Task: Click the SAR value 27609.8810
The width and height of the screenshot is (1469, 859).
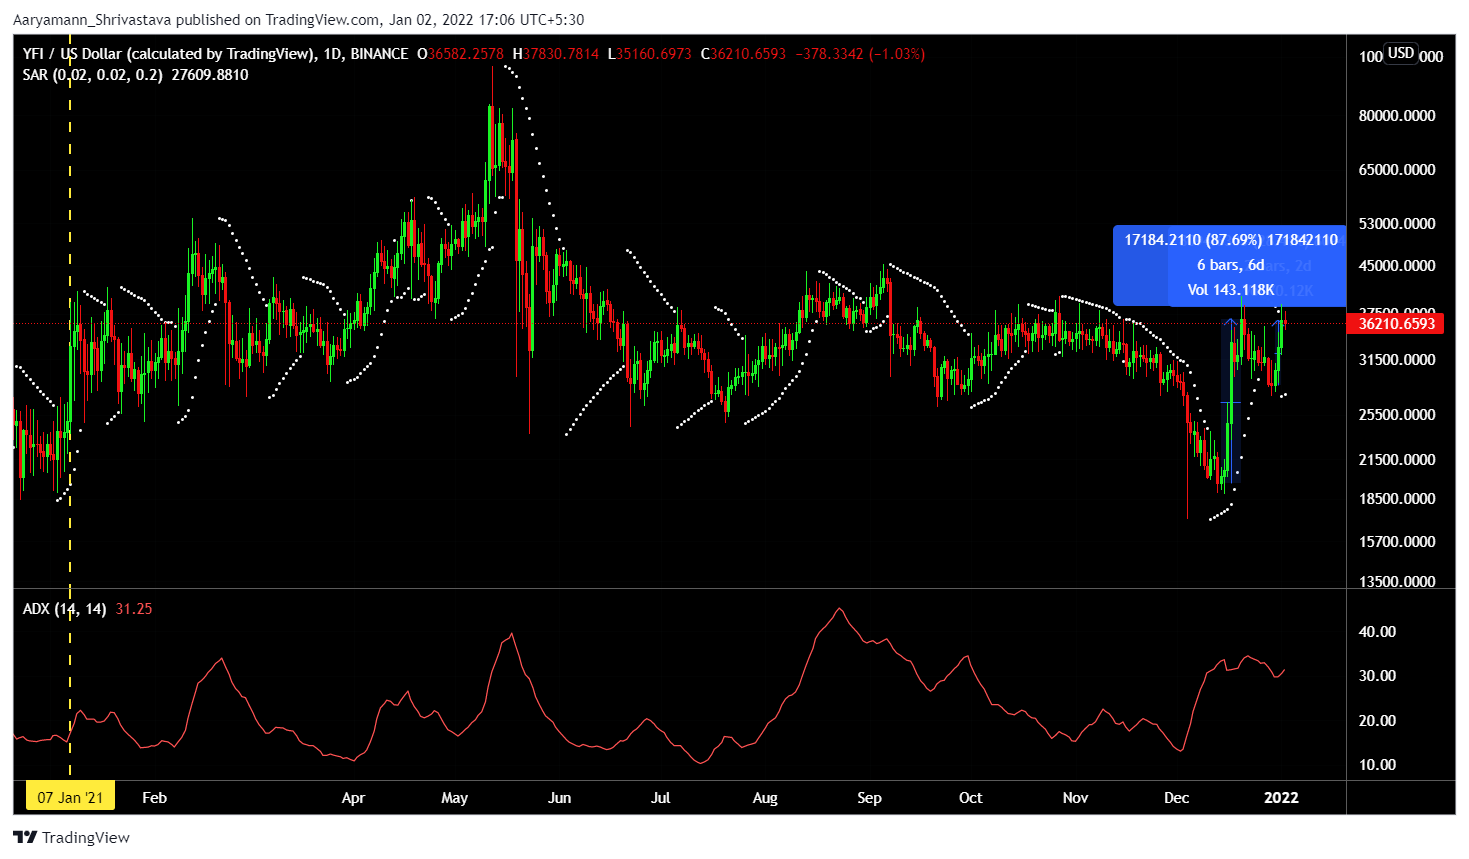Action: (x=210, y=75)
